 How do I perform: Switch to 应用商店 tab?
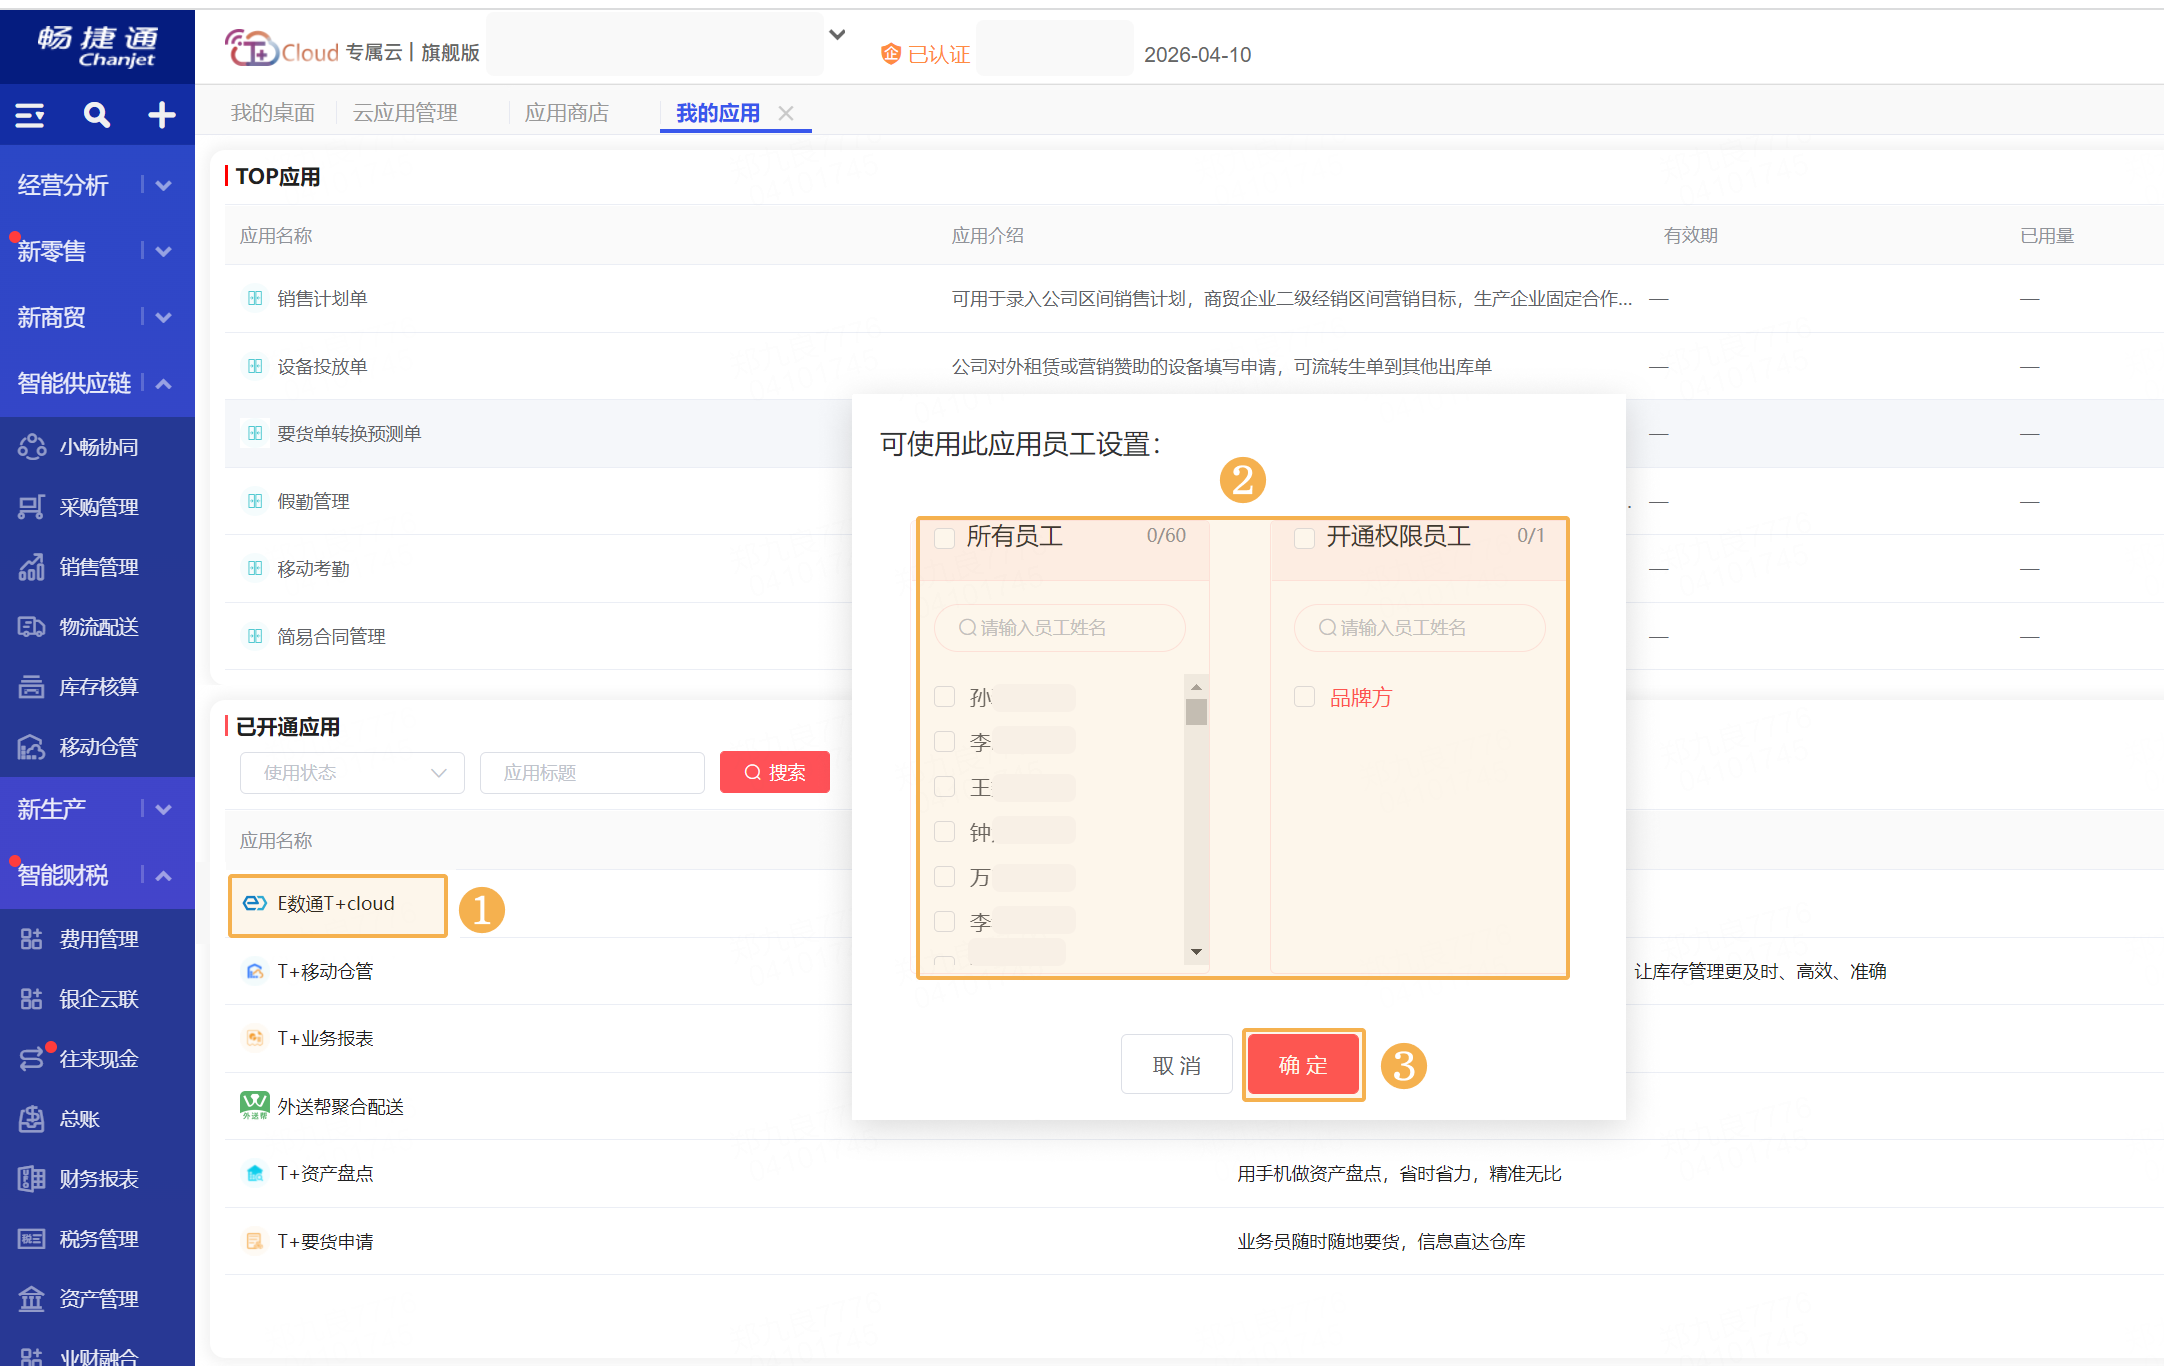pos(567,113)
